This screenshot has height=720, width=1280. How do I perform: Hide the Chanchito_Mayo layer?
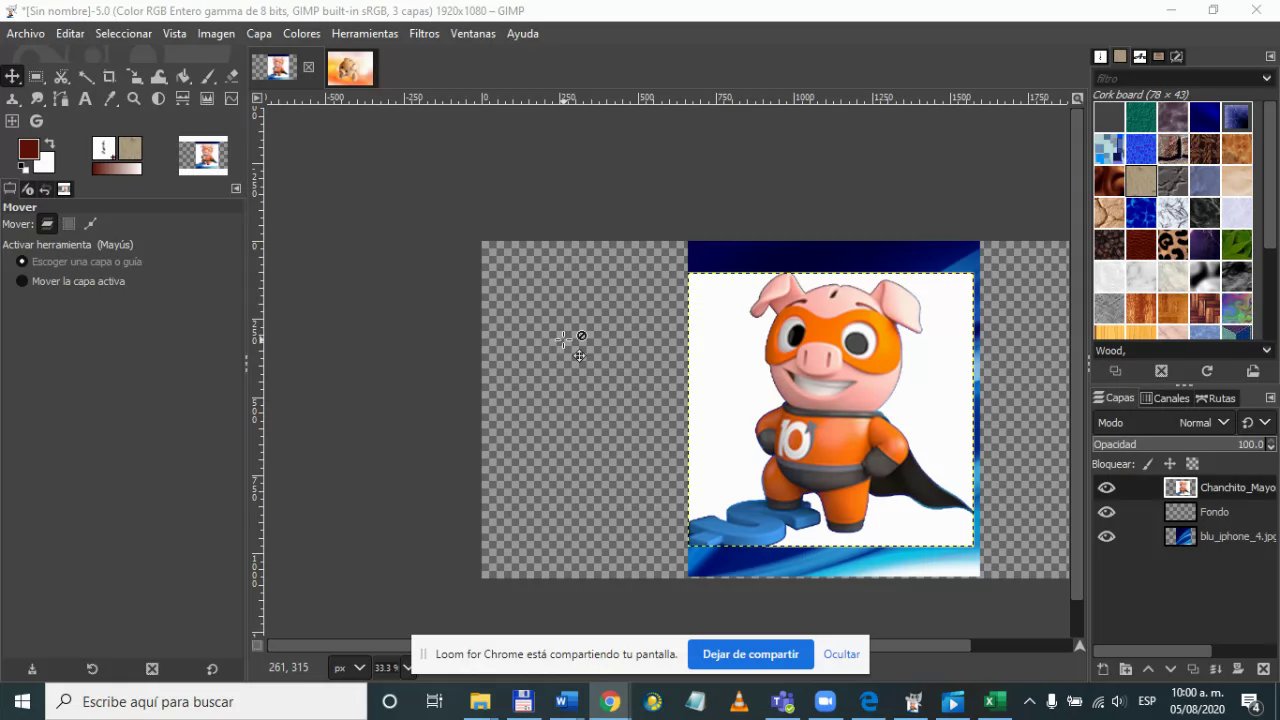pyautogui.click(x=1106, y=488)
